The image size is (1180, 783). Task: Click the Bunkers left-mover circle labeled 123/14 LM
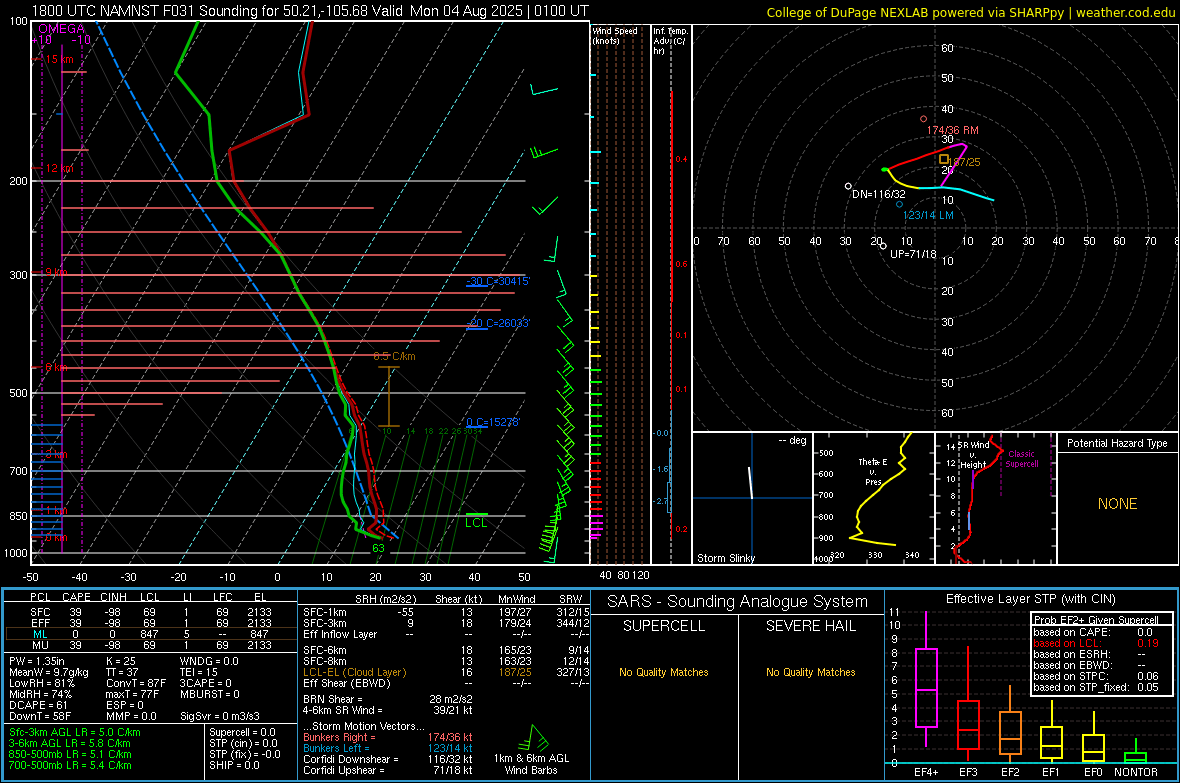[899, 204]
